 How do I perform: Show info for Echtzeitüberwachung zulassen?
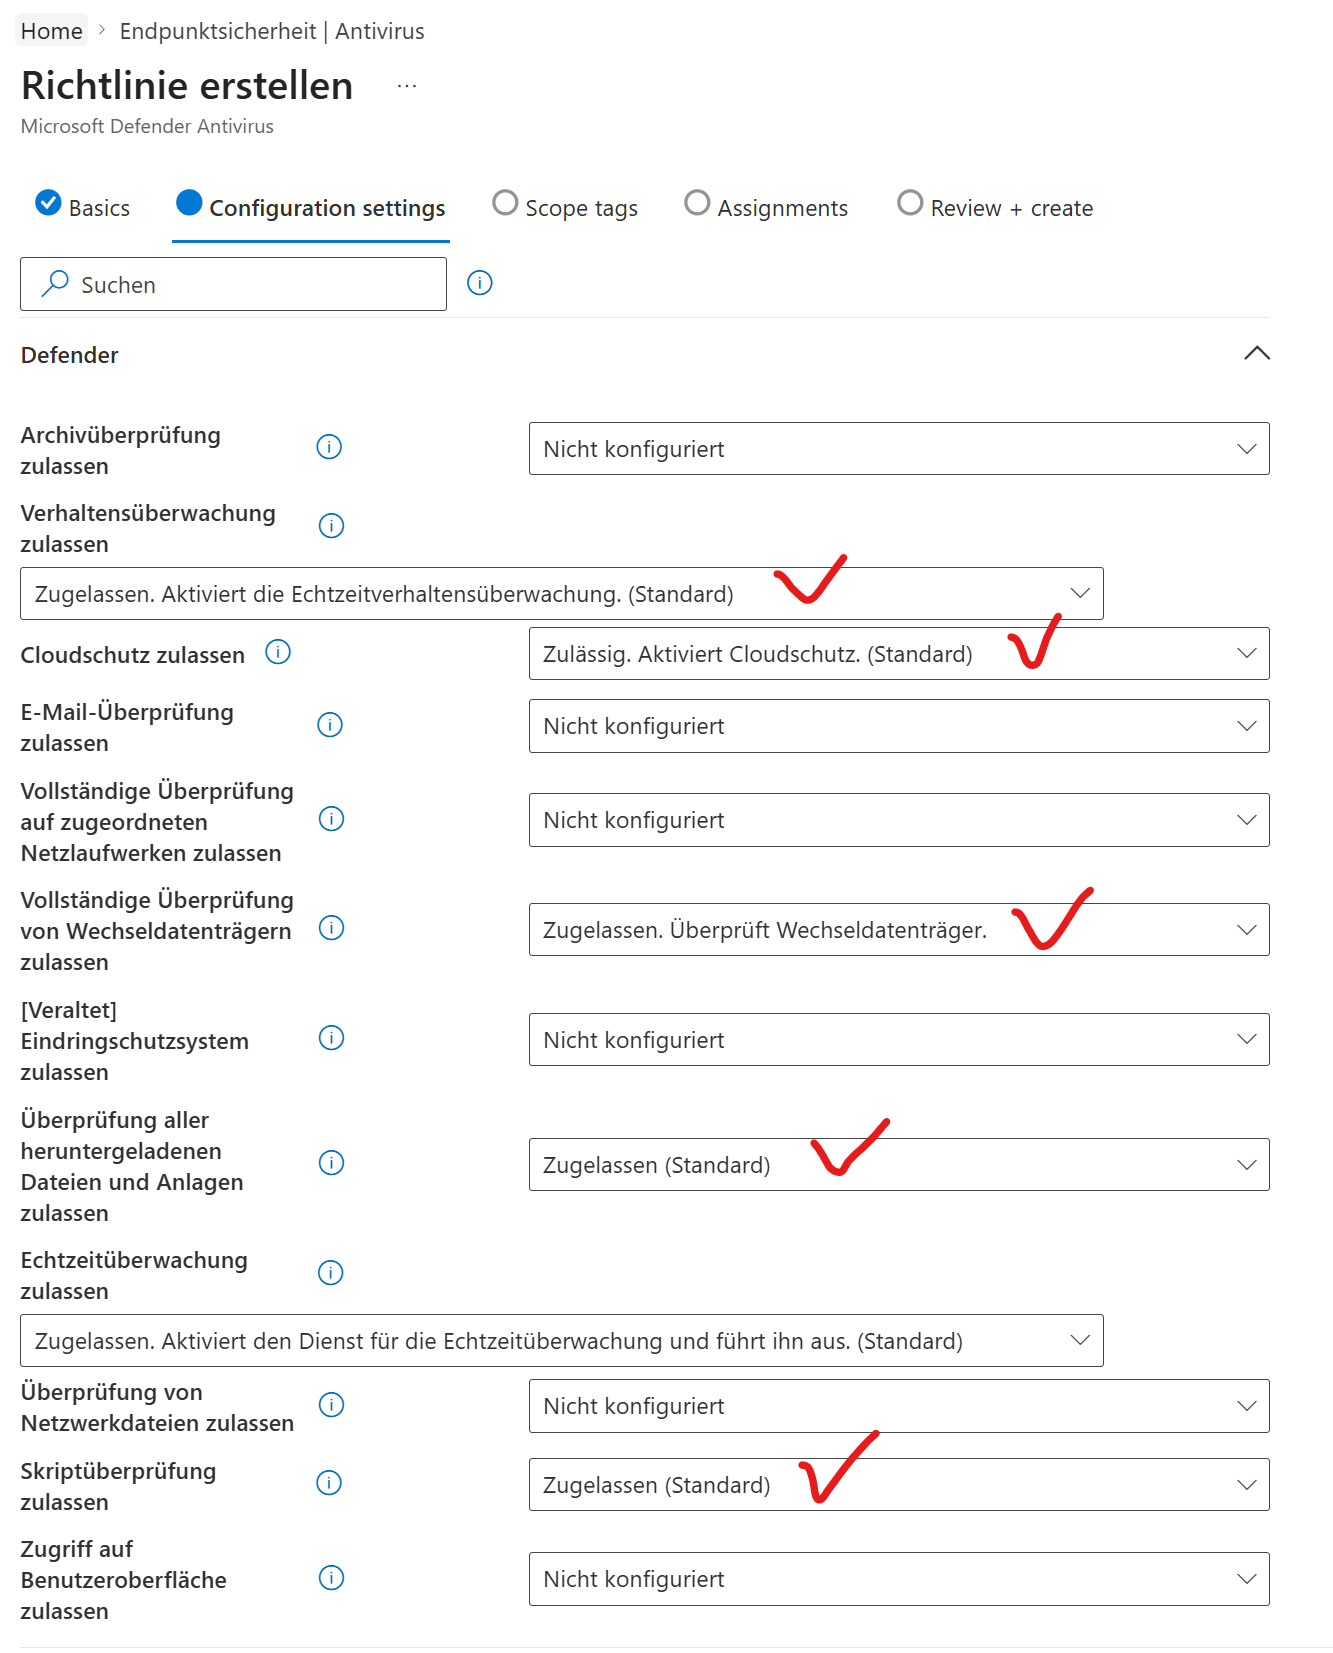coord(330,1273)
